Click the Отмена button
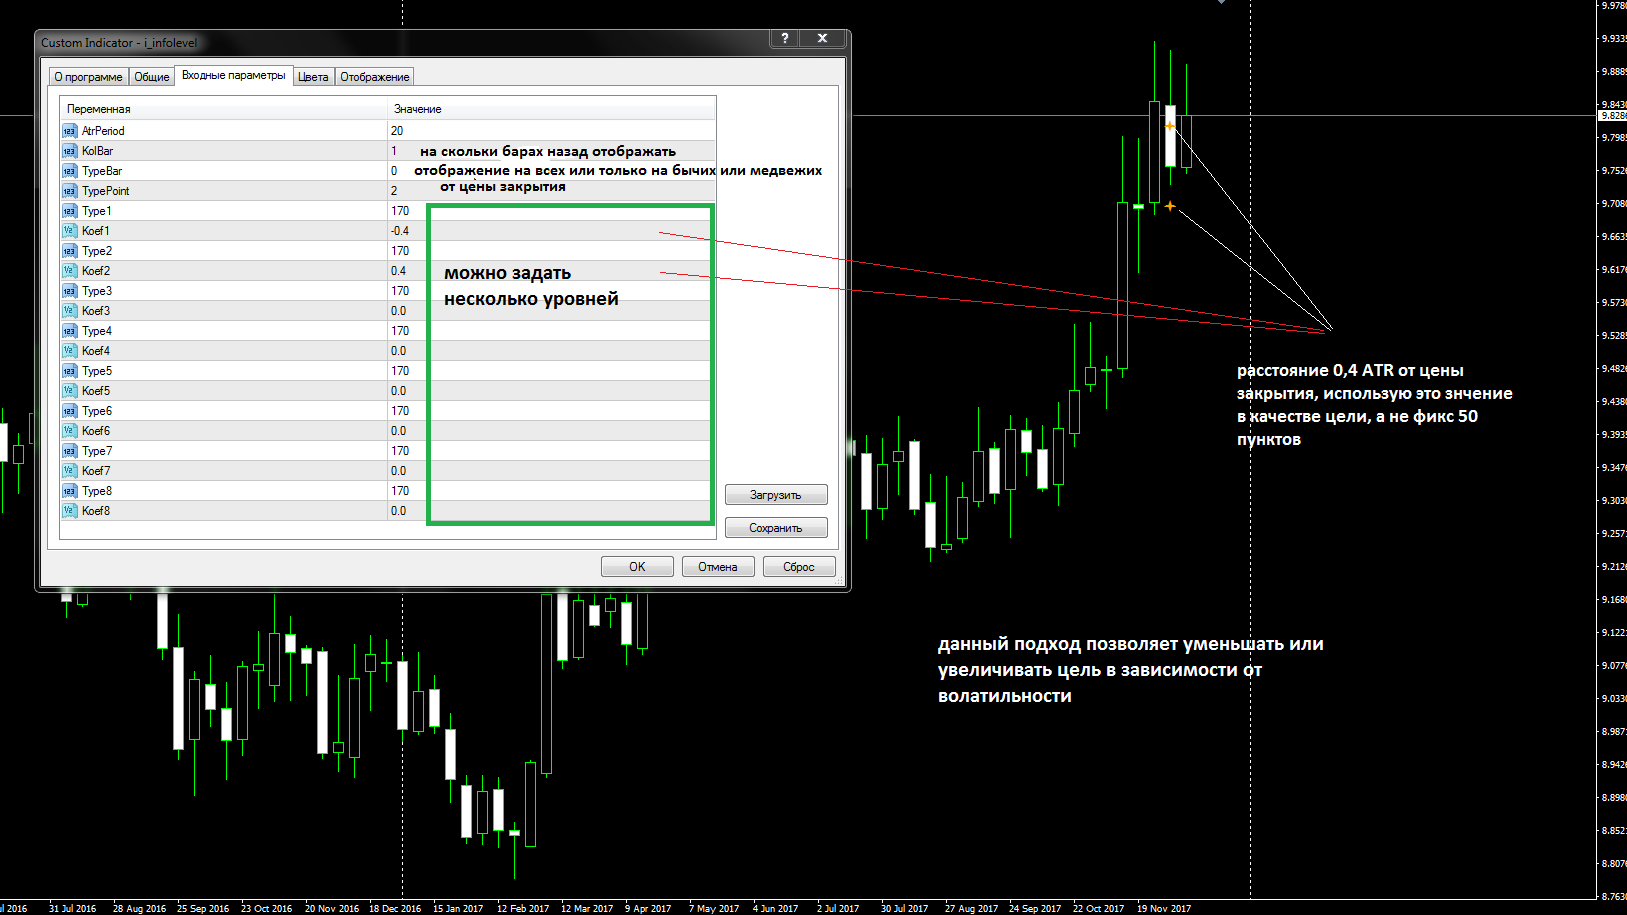1627x915 pixels. pyautogui.click(x=718, y=567)
